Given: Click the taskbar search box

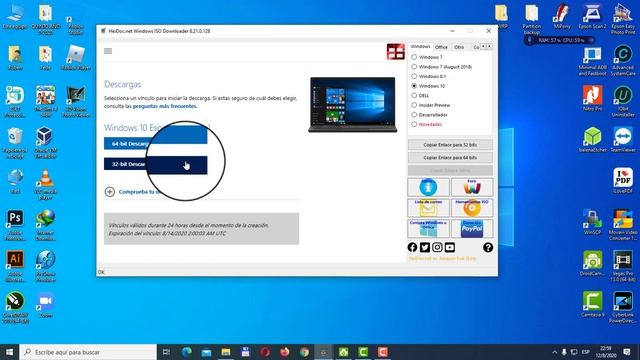Looking at the screenshot, I should (x=88, y=352).
